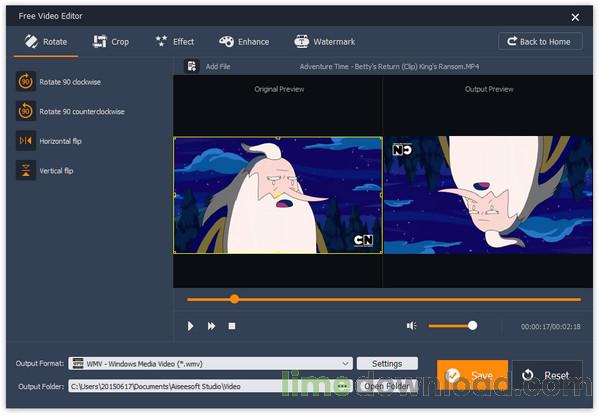
Task: Click the crop frame top-center handle
Action: (278, 138)
